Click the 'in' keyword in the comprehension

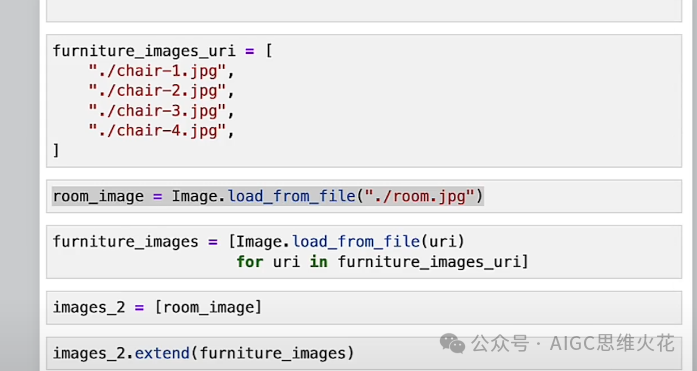(318, 262)
